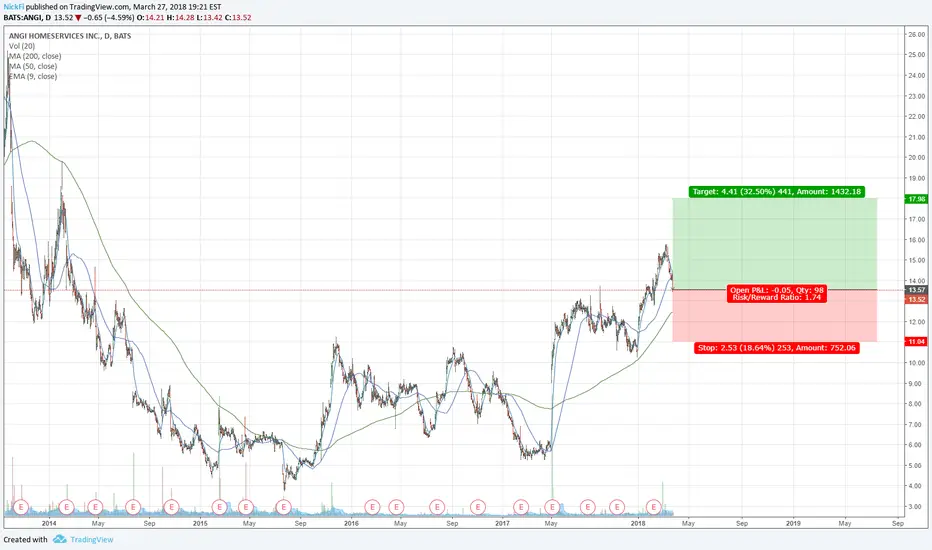Click the TradingView cloud logo icon
Viewport: 932px width, 550px height.
(x=59, y=539)
